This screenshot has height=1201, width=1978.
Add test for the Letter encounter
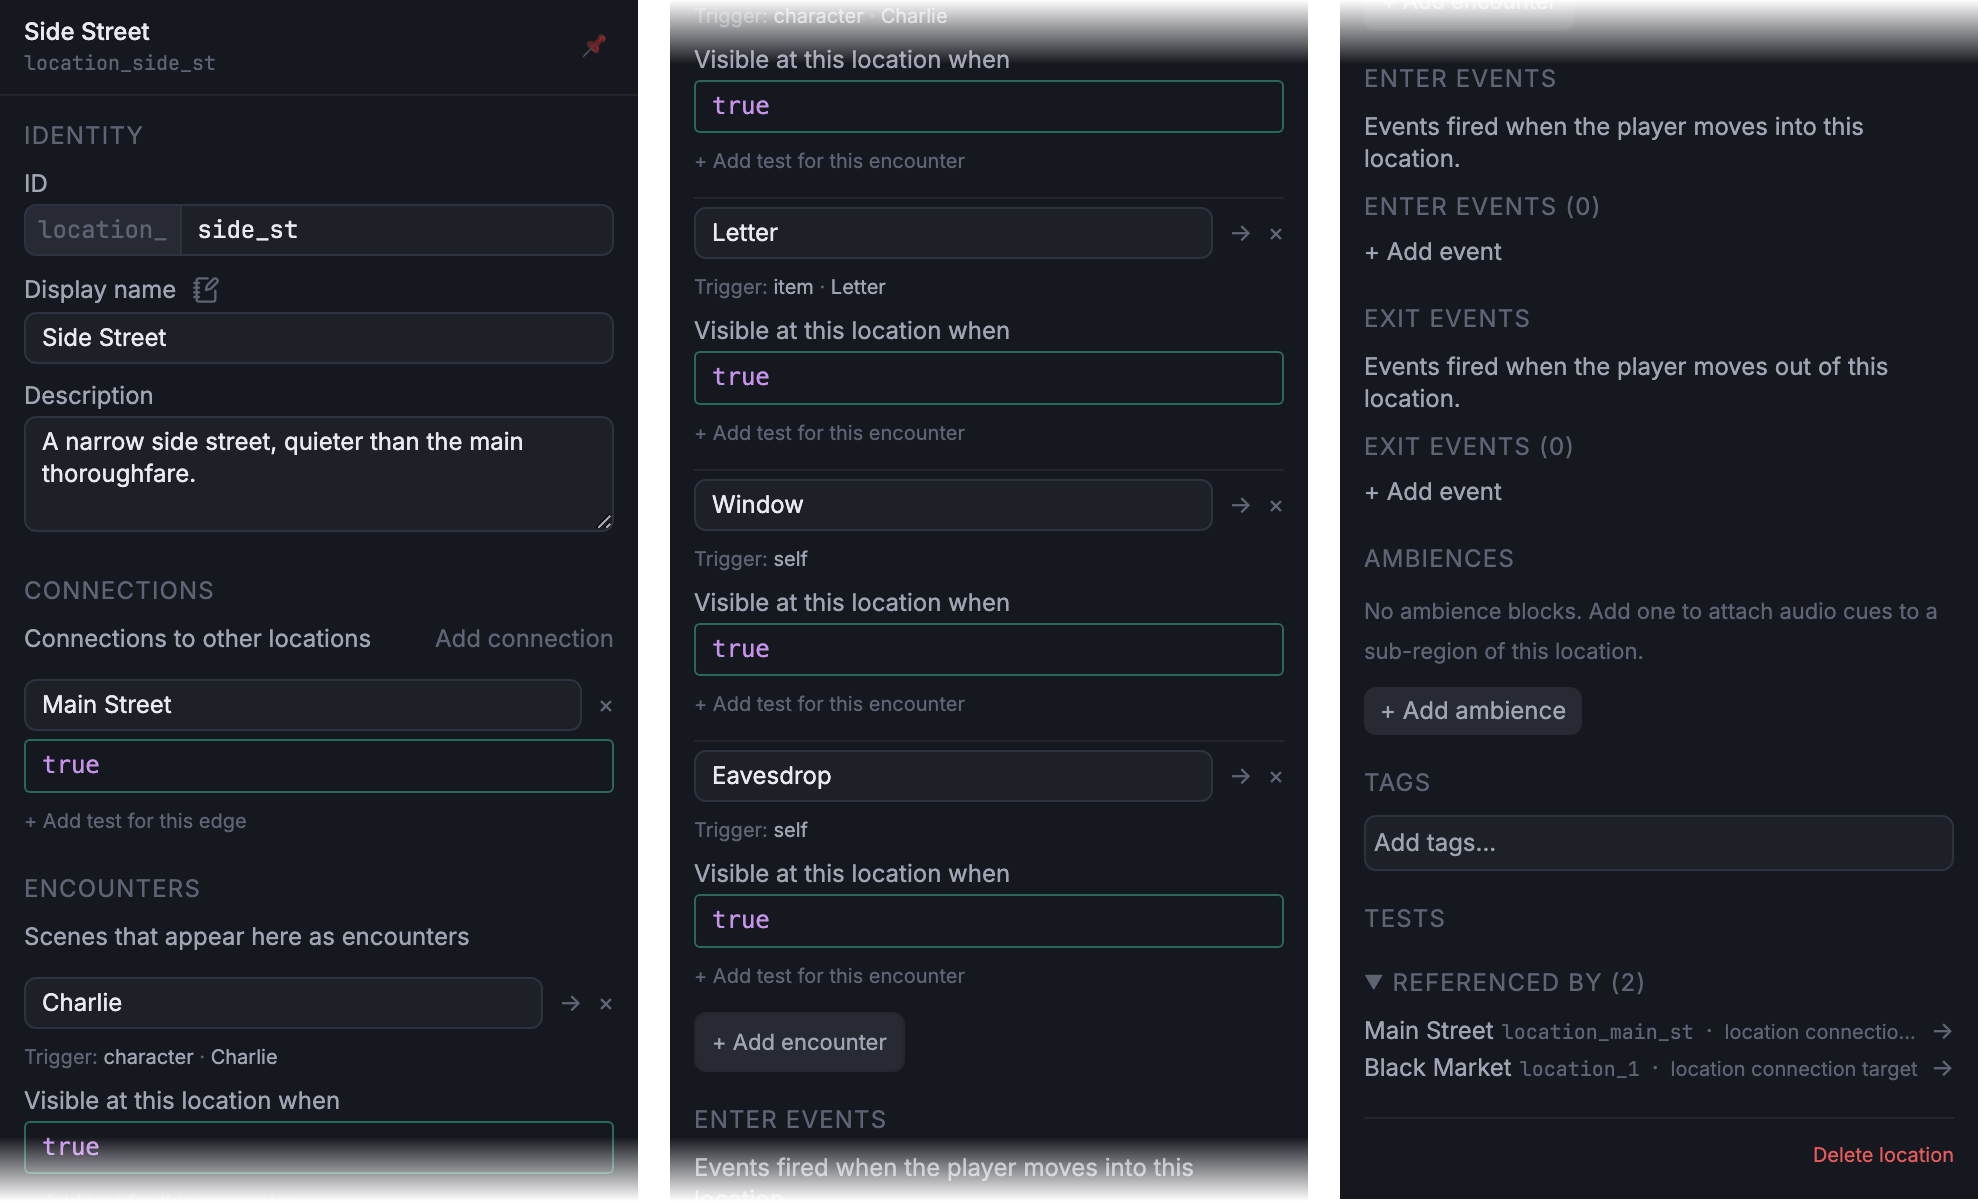[829, 433]
